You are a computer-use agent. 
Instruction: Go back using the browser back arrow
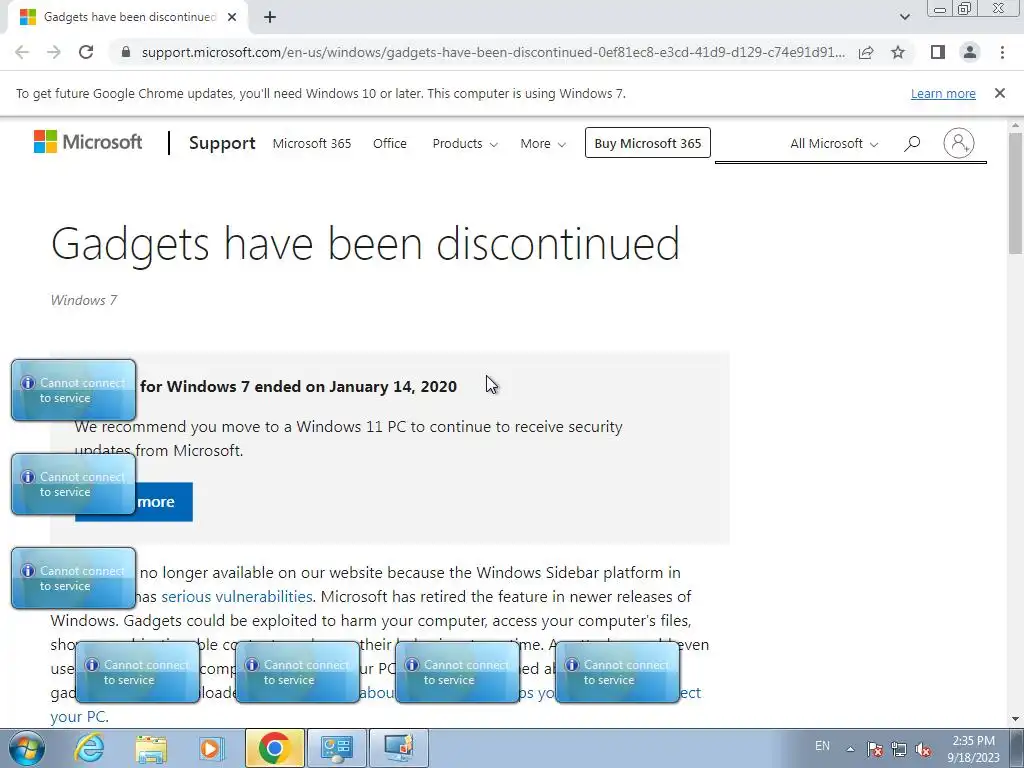[x=22, y=52]
